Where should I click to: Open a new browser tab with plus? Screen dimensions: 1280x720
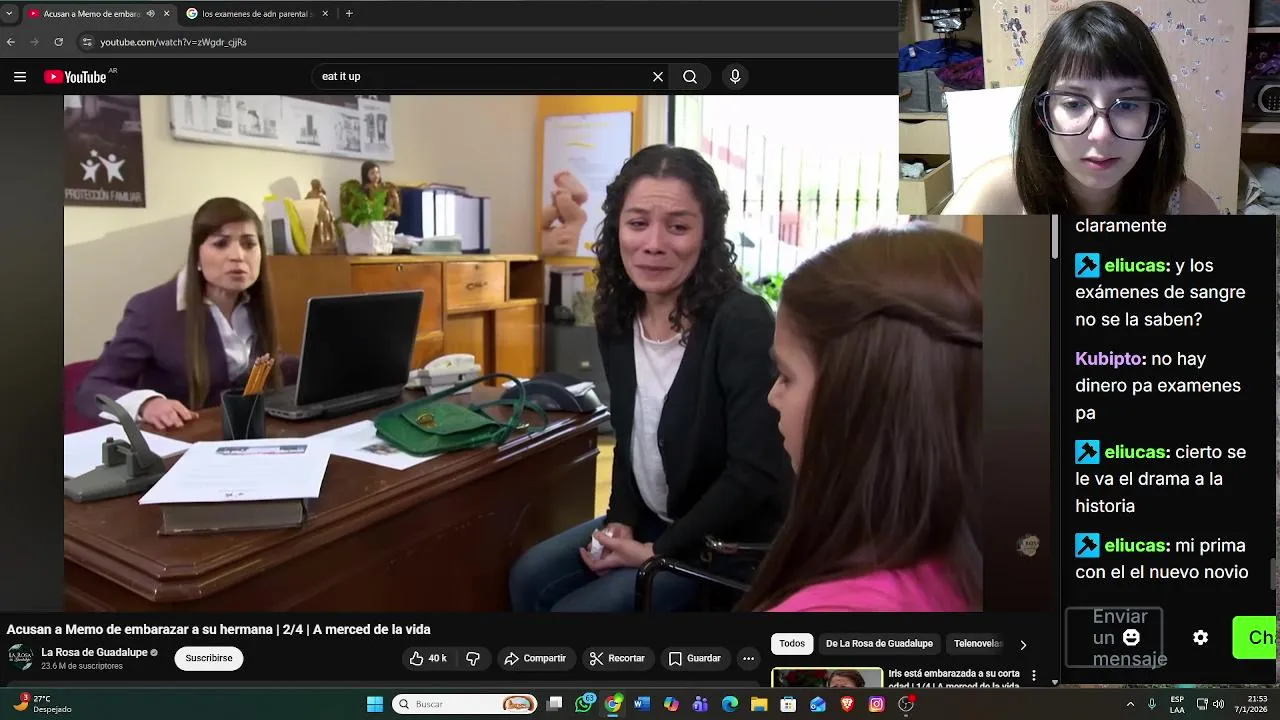tap(349, 14)
